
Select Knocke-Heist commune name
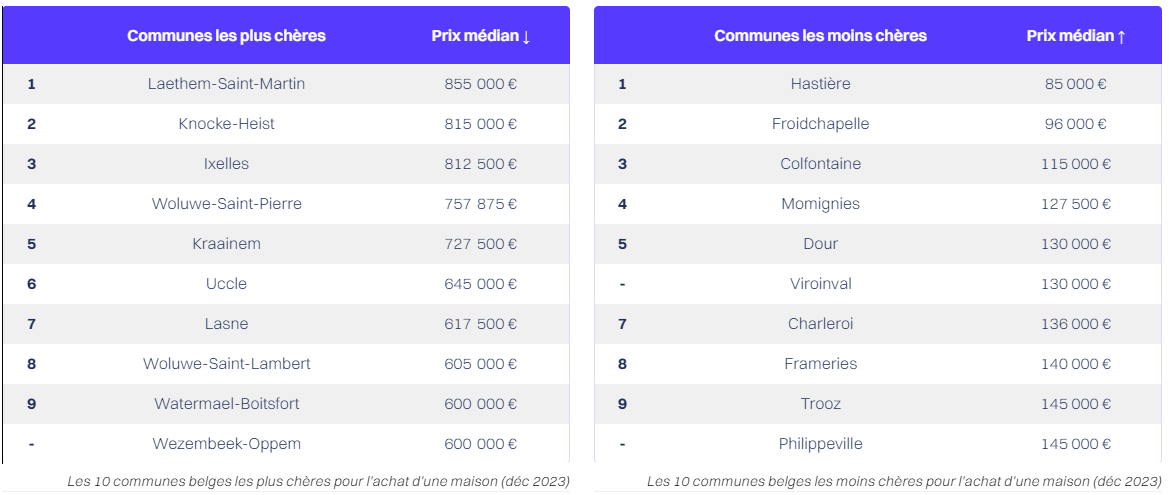click(226, 124)
